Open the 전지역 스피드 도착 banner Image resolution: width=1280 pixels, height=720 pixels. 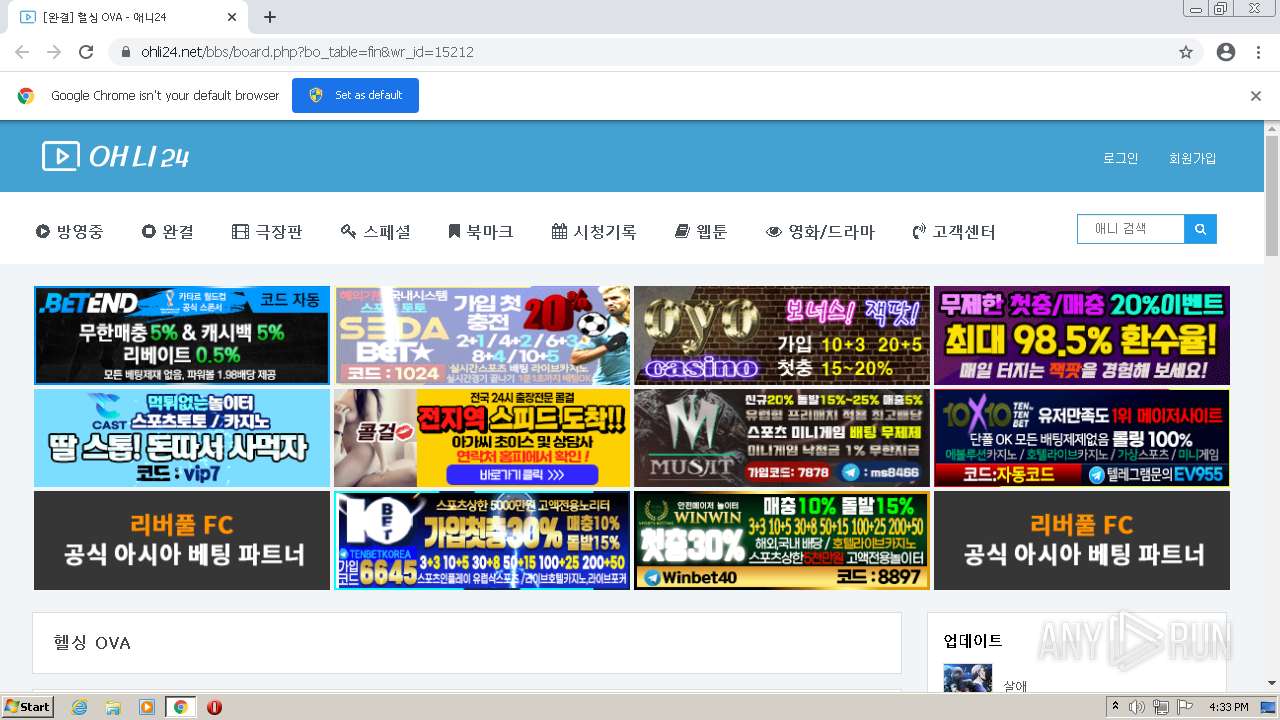pyautogui.click(x=482, y=438)
